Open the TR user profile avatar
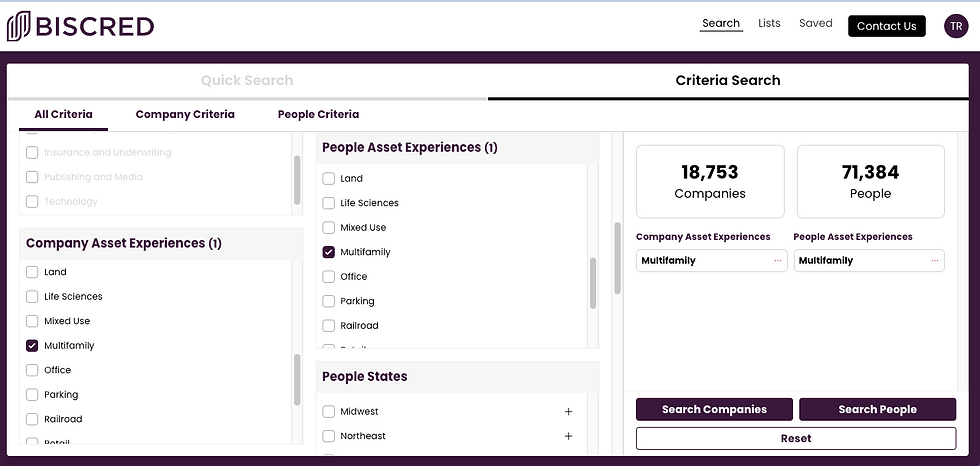This screenshot has height=466, width=980. (956, 26)
